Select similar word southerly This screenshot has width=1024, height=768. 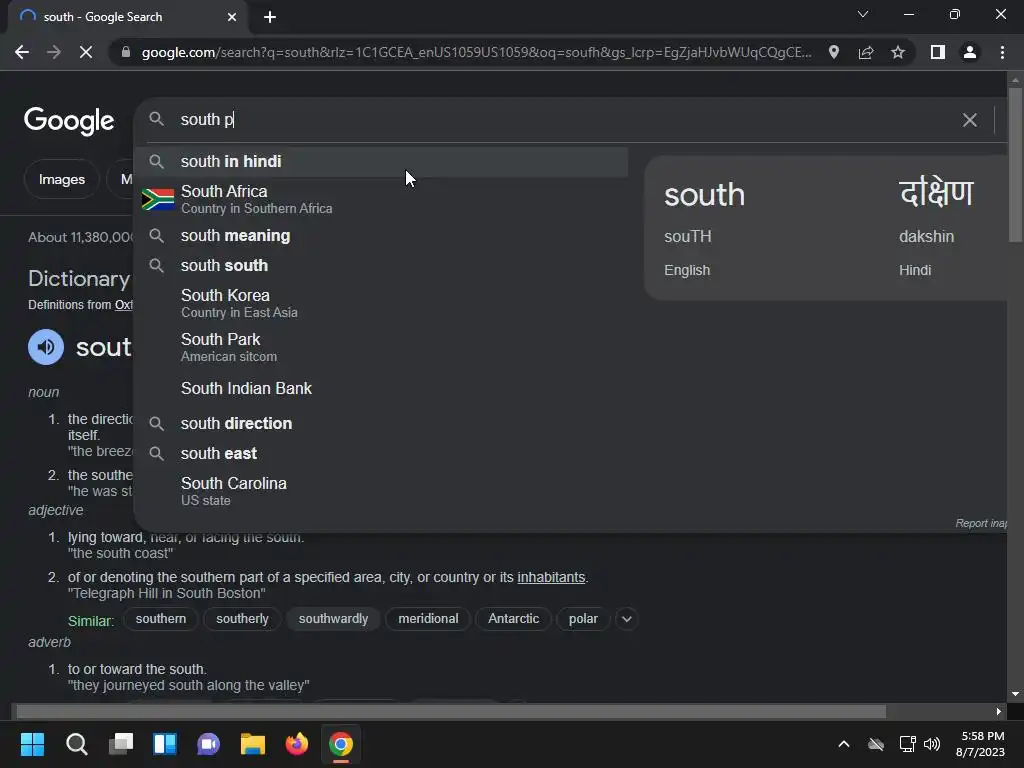[242, 618]
